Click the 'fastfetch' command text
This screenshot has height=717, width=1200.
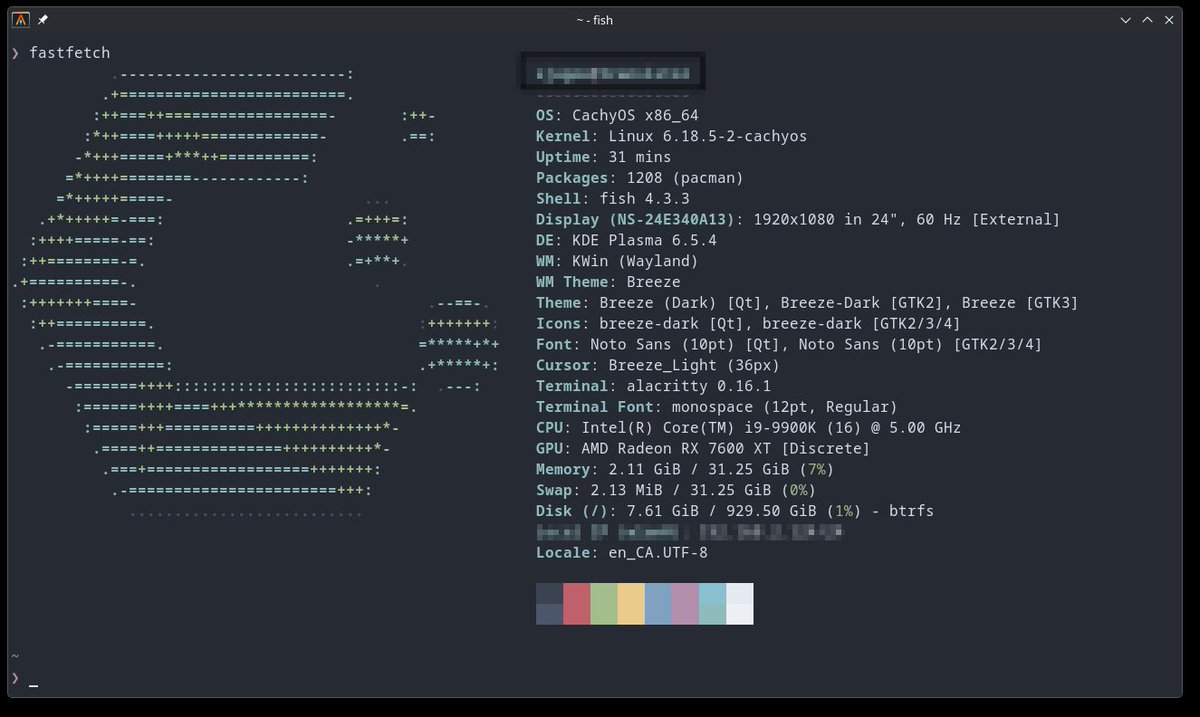pyautogui.click(x=70, y=52)
